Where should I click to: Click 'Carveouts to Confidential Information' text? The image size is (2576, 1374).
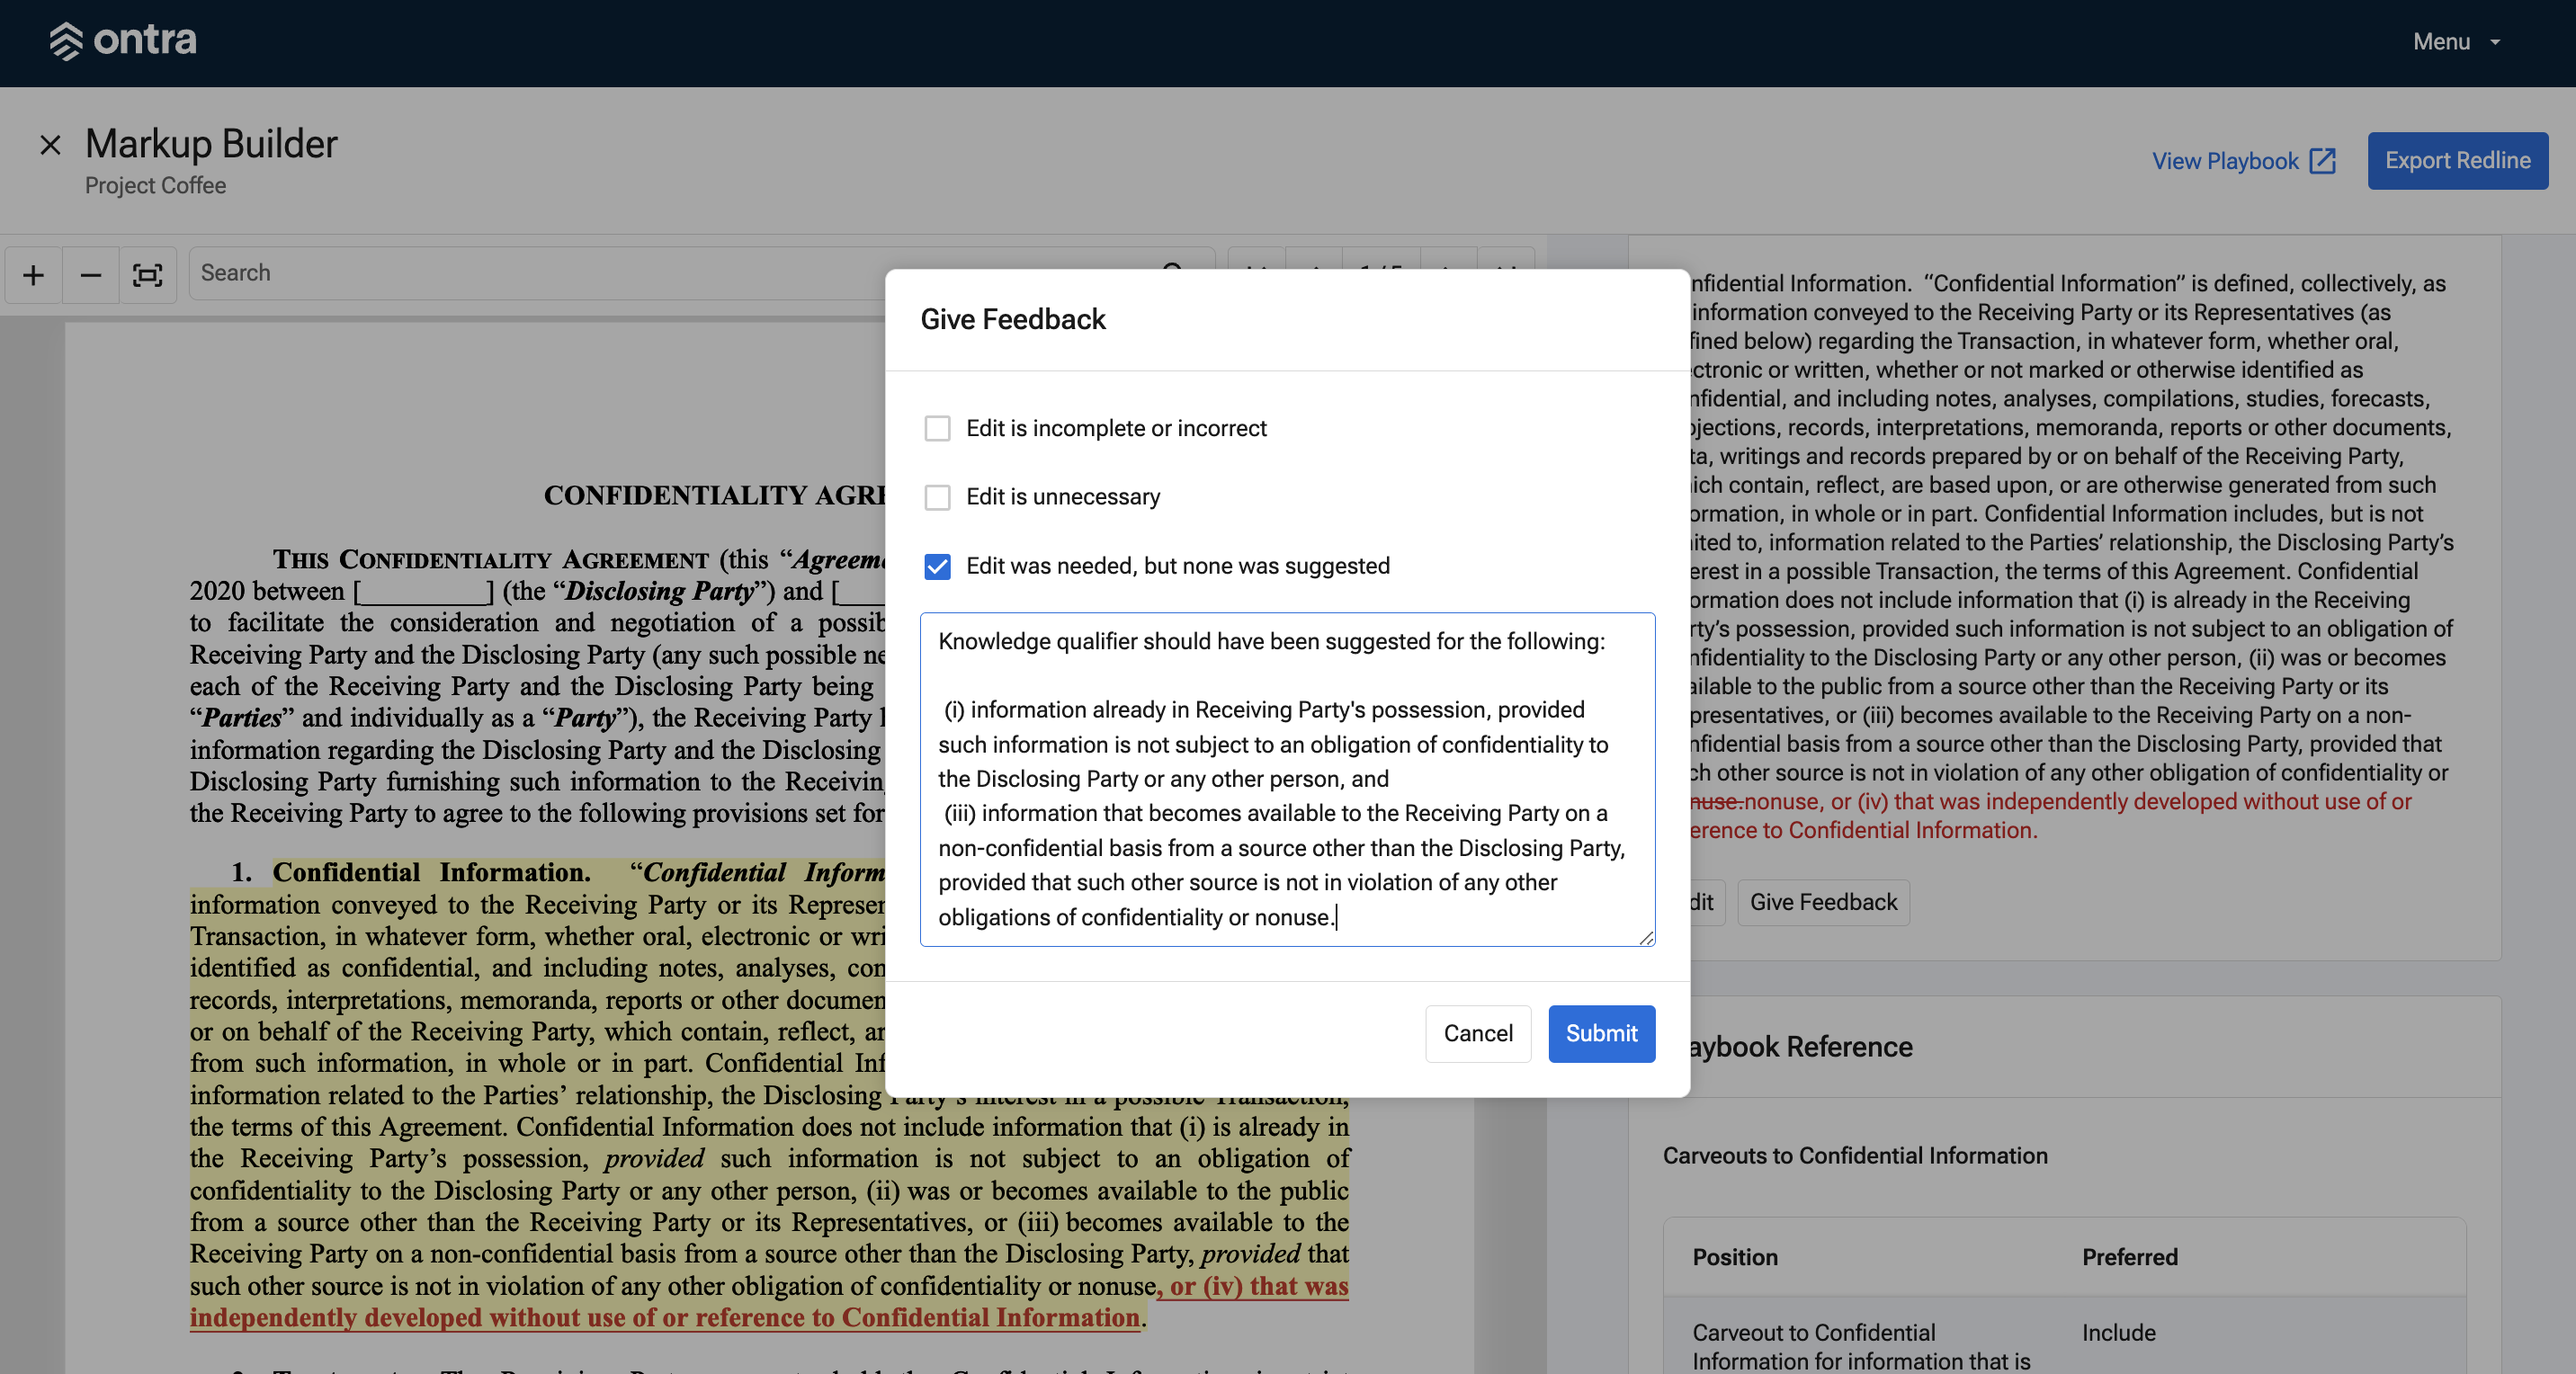pos(1855,1155)
